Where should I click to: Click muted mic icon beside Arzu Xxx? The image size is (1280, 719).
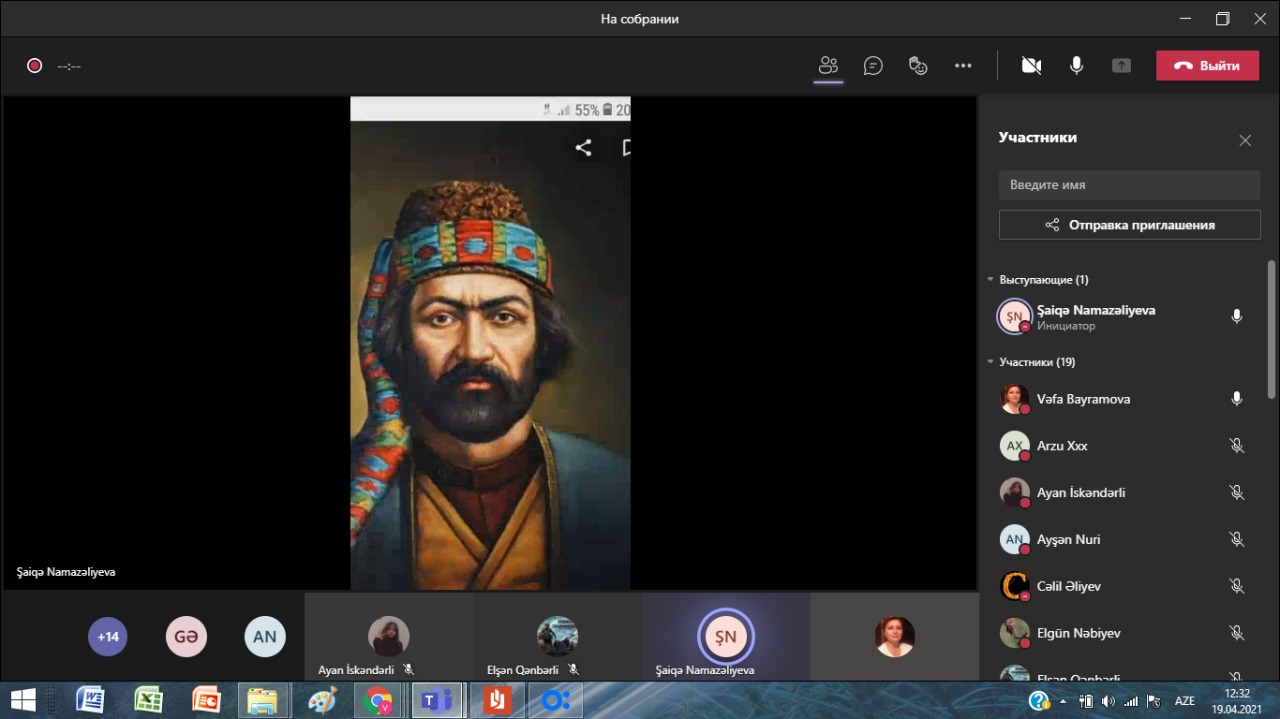1237,446
